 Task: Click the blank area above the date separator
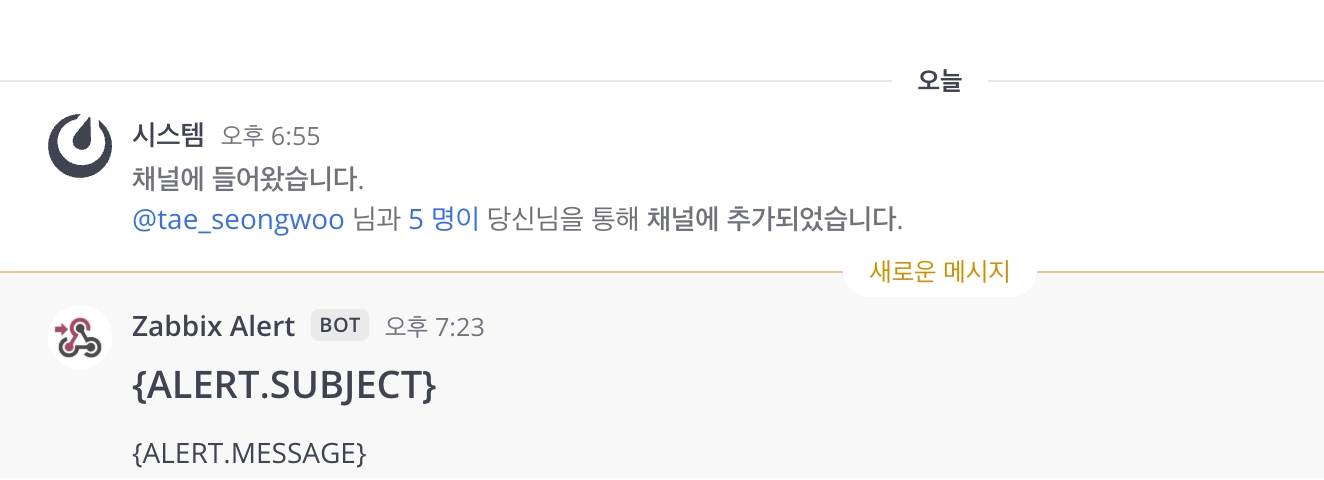click(x=600, y=35)
